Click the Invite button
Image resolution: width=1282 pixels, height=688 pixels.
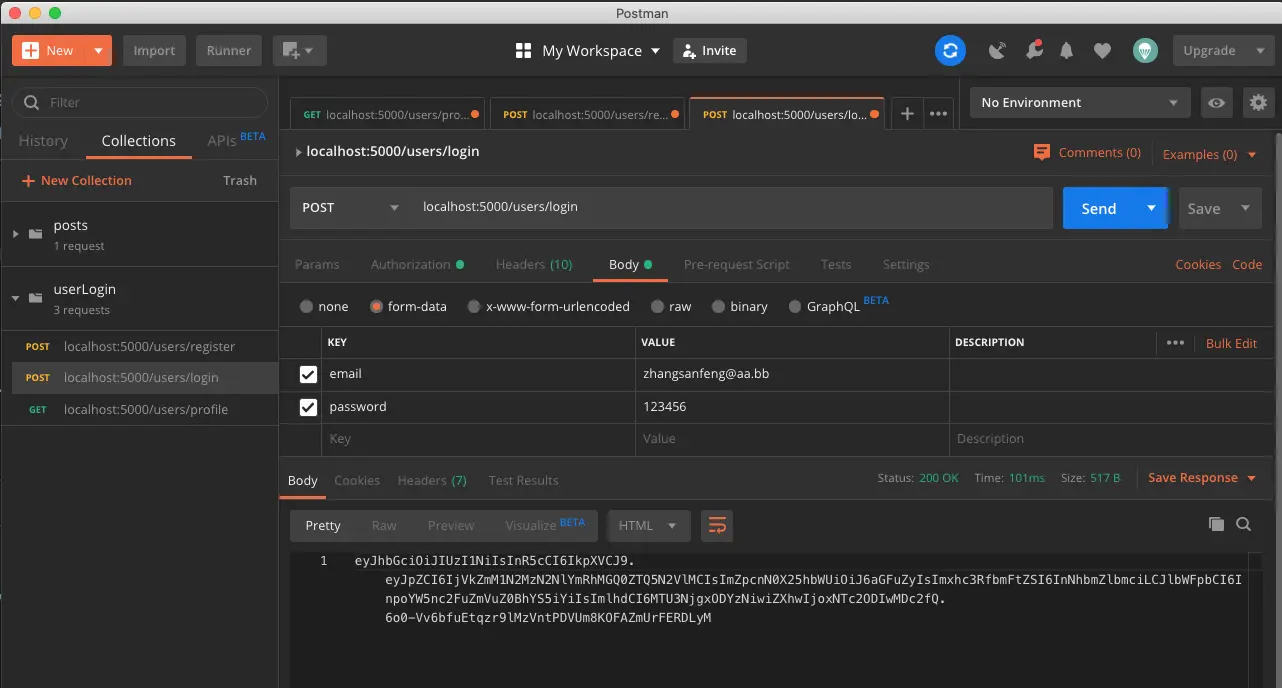click(x=709, y=50)
